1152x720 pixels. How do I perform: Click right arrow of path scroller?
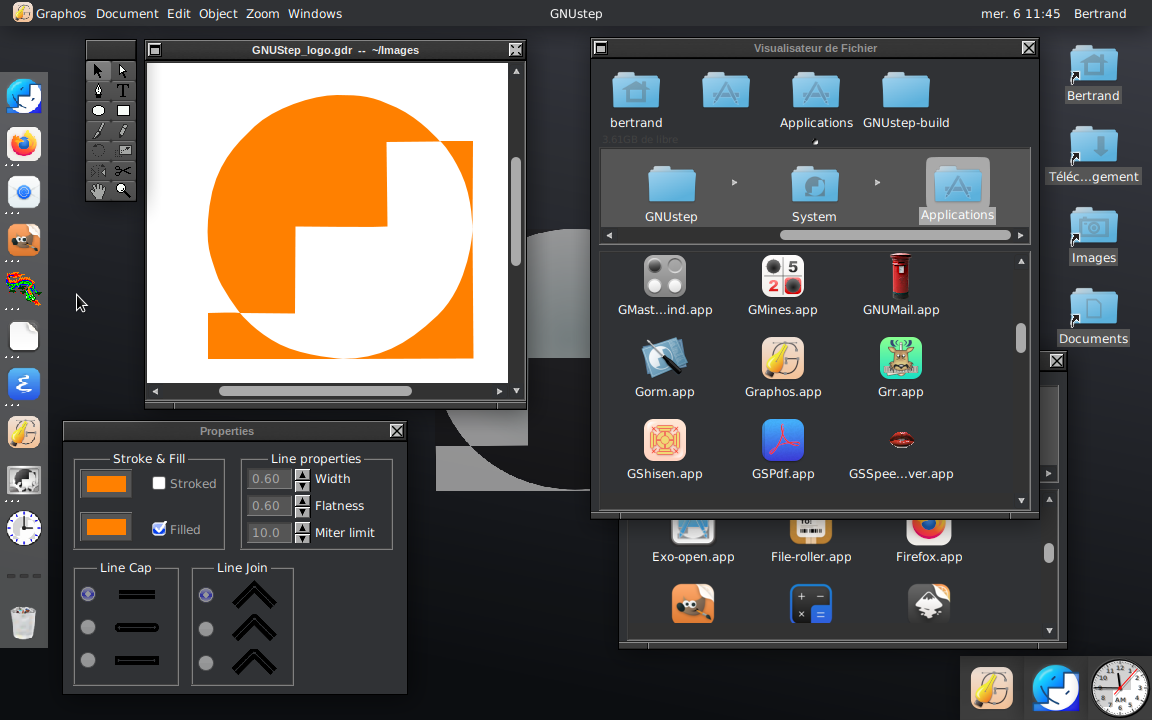tap(1020, 235)
